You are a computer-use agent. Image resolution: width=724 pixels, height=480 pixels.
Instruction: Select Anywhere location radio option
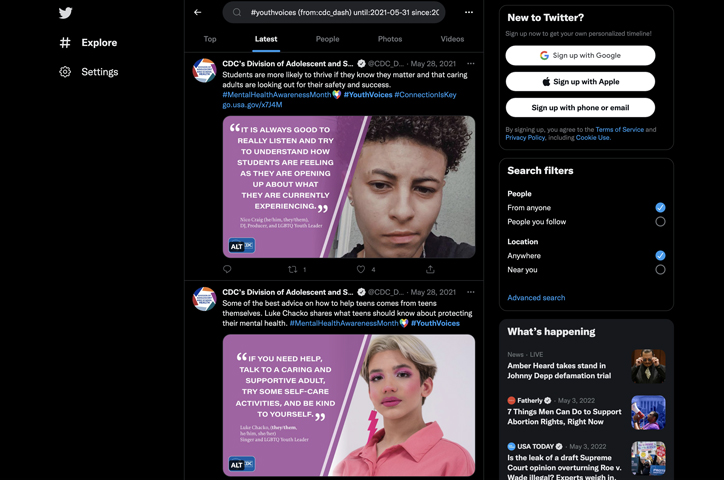[660, 256]
